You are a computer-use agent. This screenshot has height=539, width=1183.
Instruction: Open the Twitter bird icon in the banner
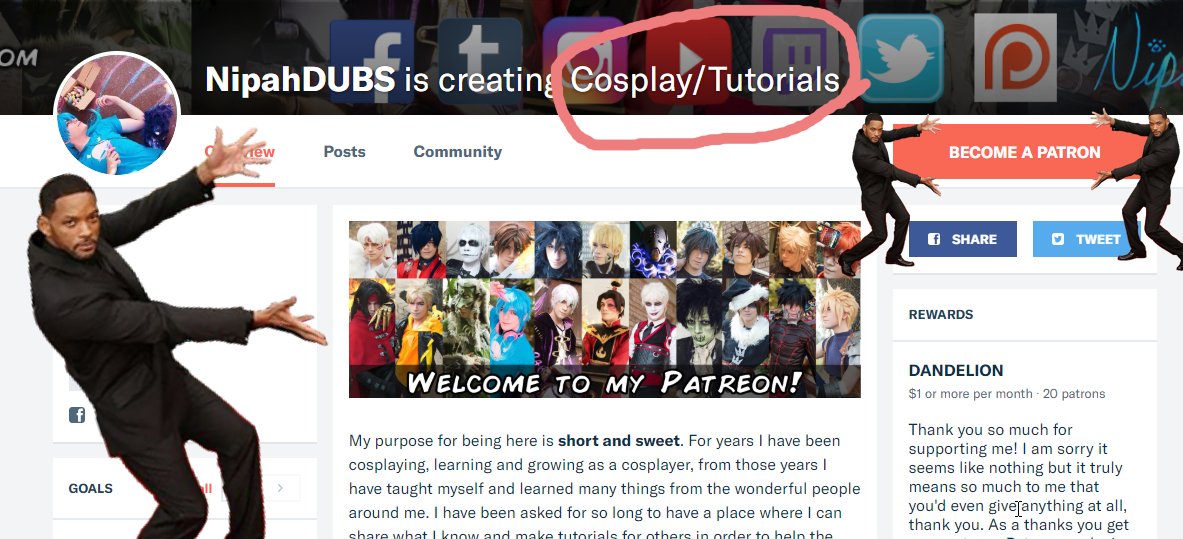click(901, 58)
